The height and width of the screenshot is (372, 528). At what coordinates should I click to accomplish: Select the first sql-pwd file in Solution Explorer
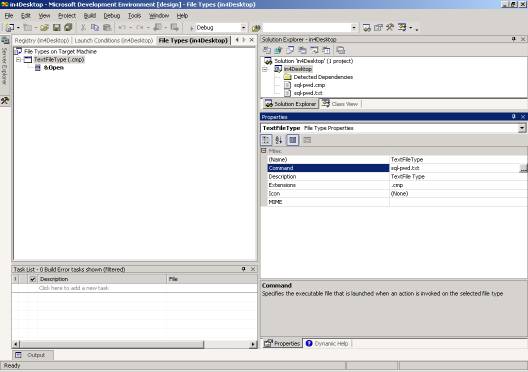point(305,85)
